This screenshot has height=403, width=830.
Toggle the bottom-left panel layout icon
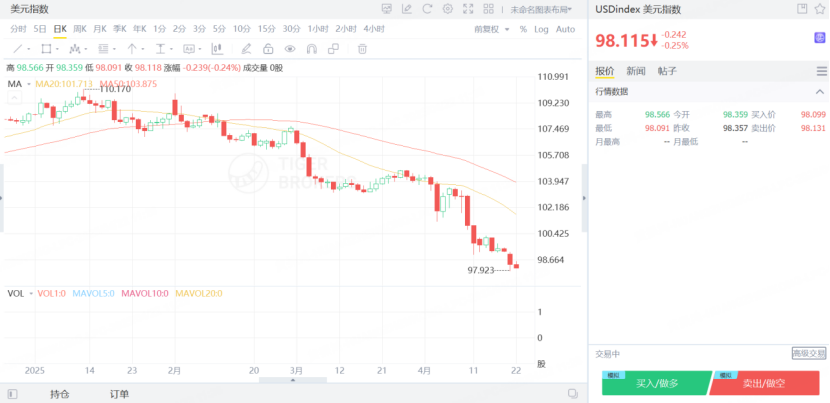tap(13, 394)
